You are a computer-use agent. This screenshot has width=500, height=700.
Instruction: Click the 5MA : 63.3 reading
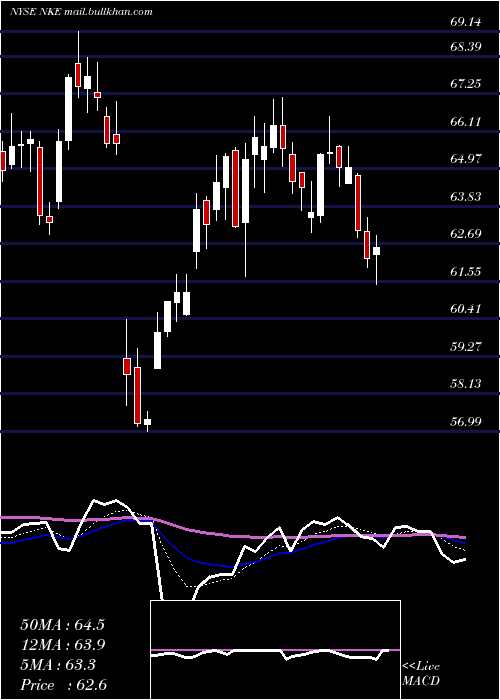click(58, 665)
